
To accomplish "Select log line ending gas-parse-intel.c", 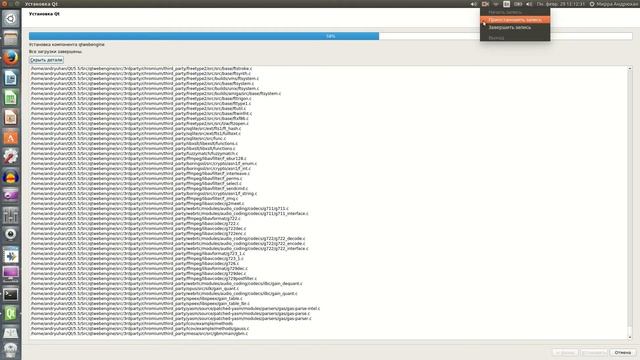I will 175,309.
